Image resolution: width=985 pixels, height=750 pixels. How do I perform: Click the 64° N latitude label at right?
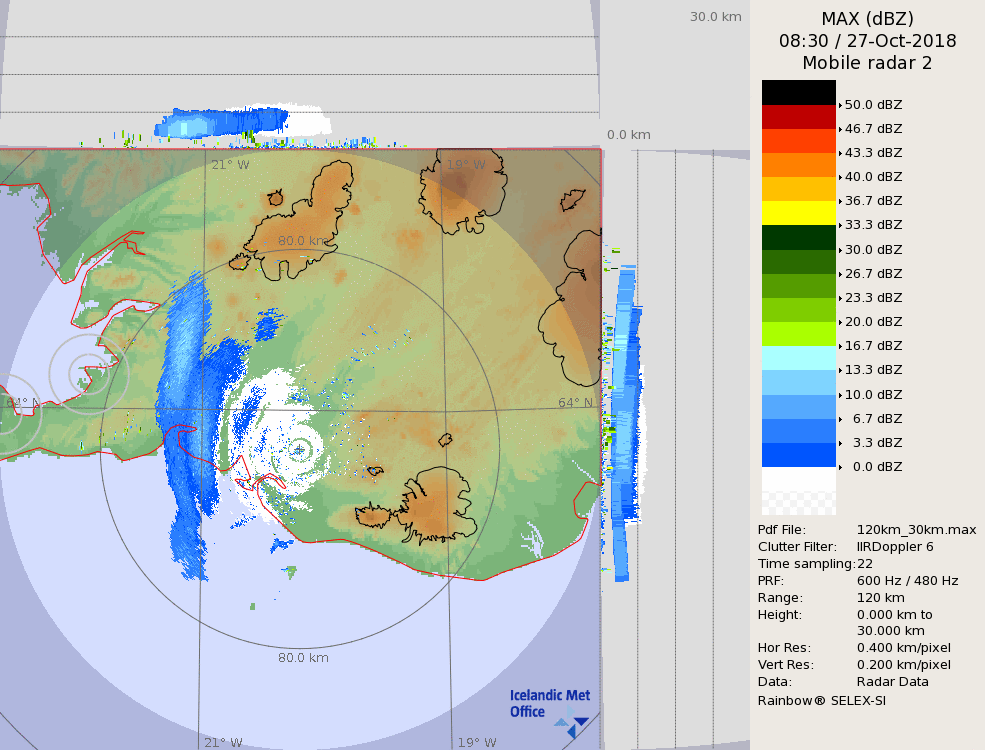[x=575, y=403]
